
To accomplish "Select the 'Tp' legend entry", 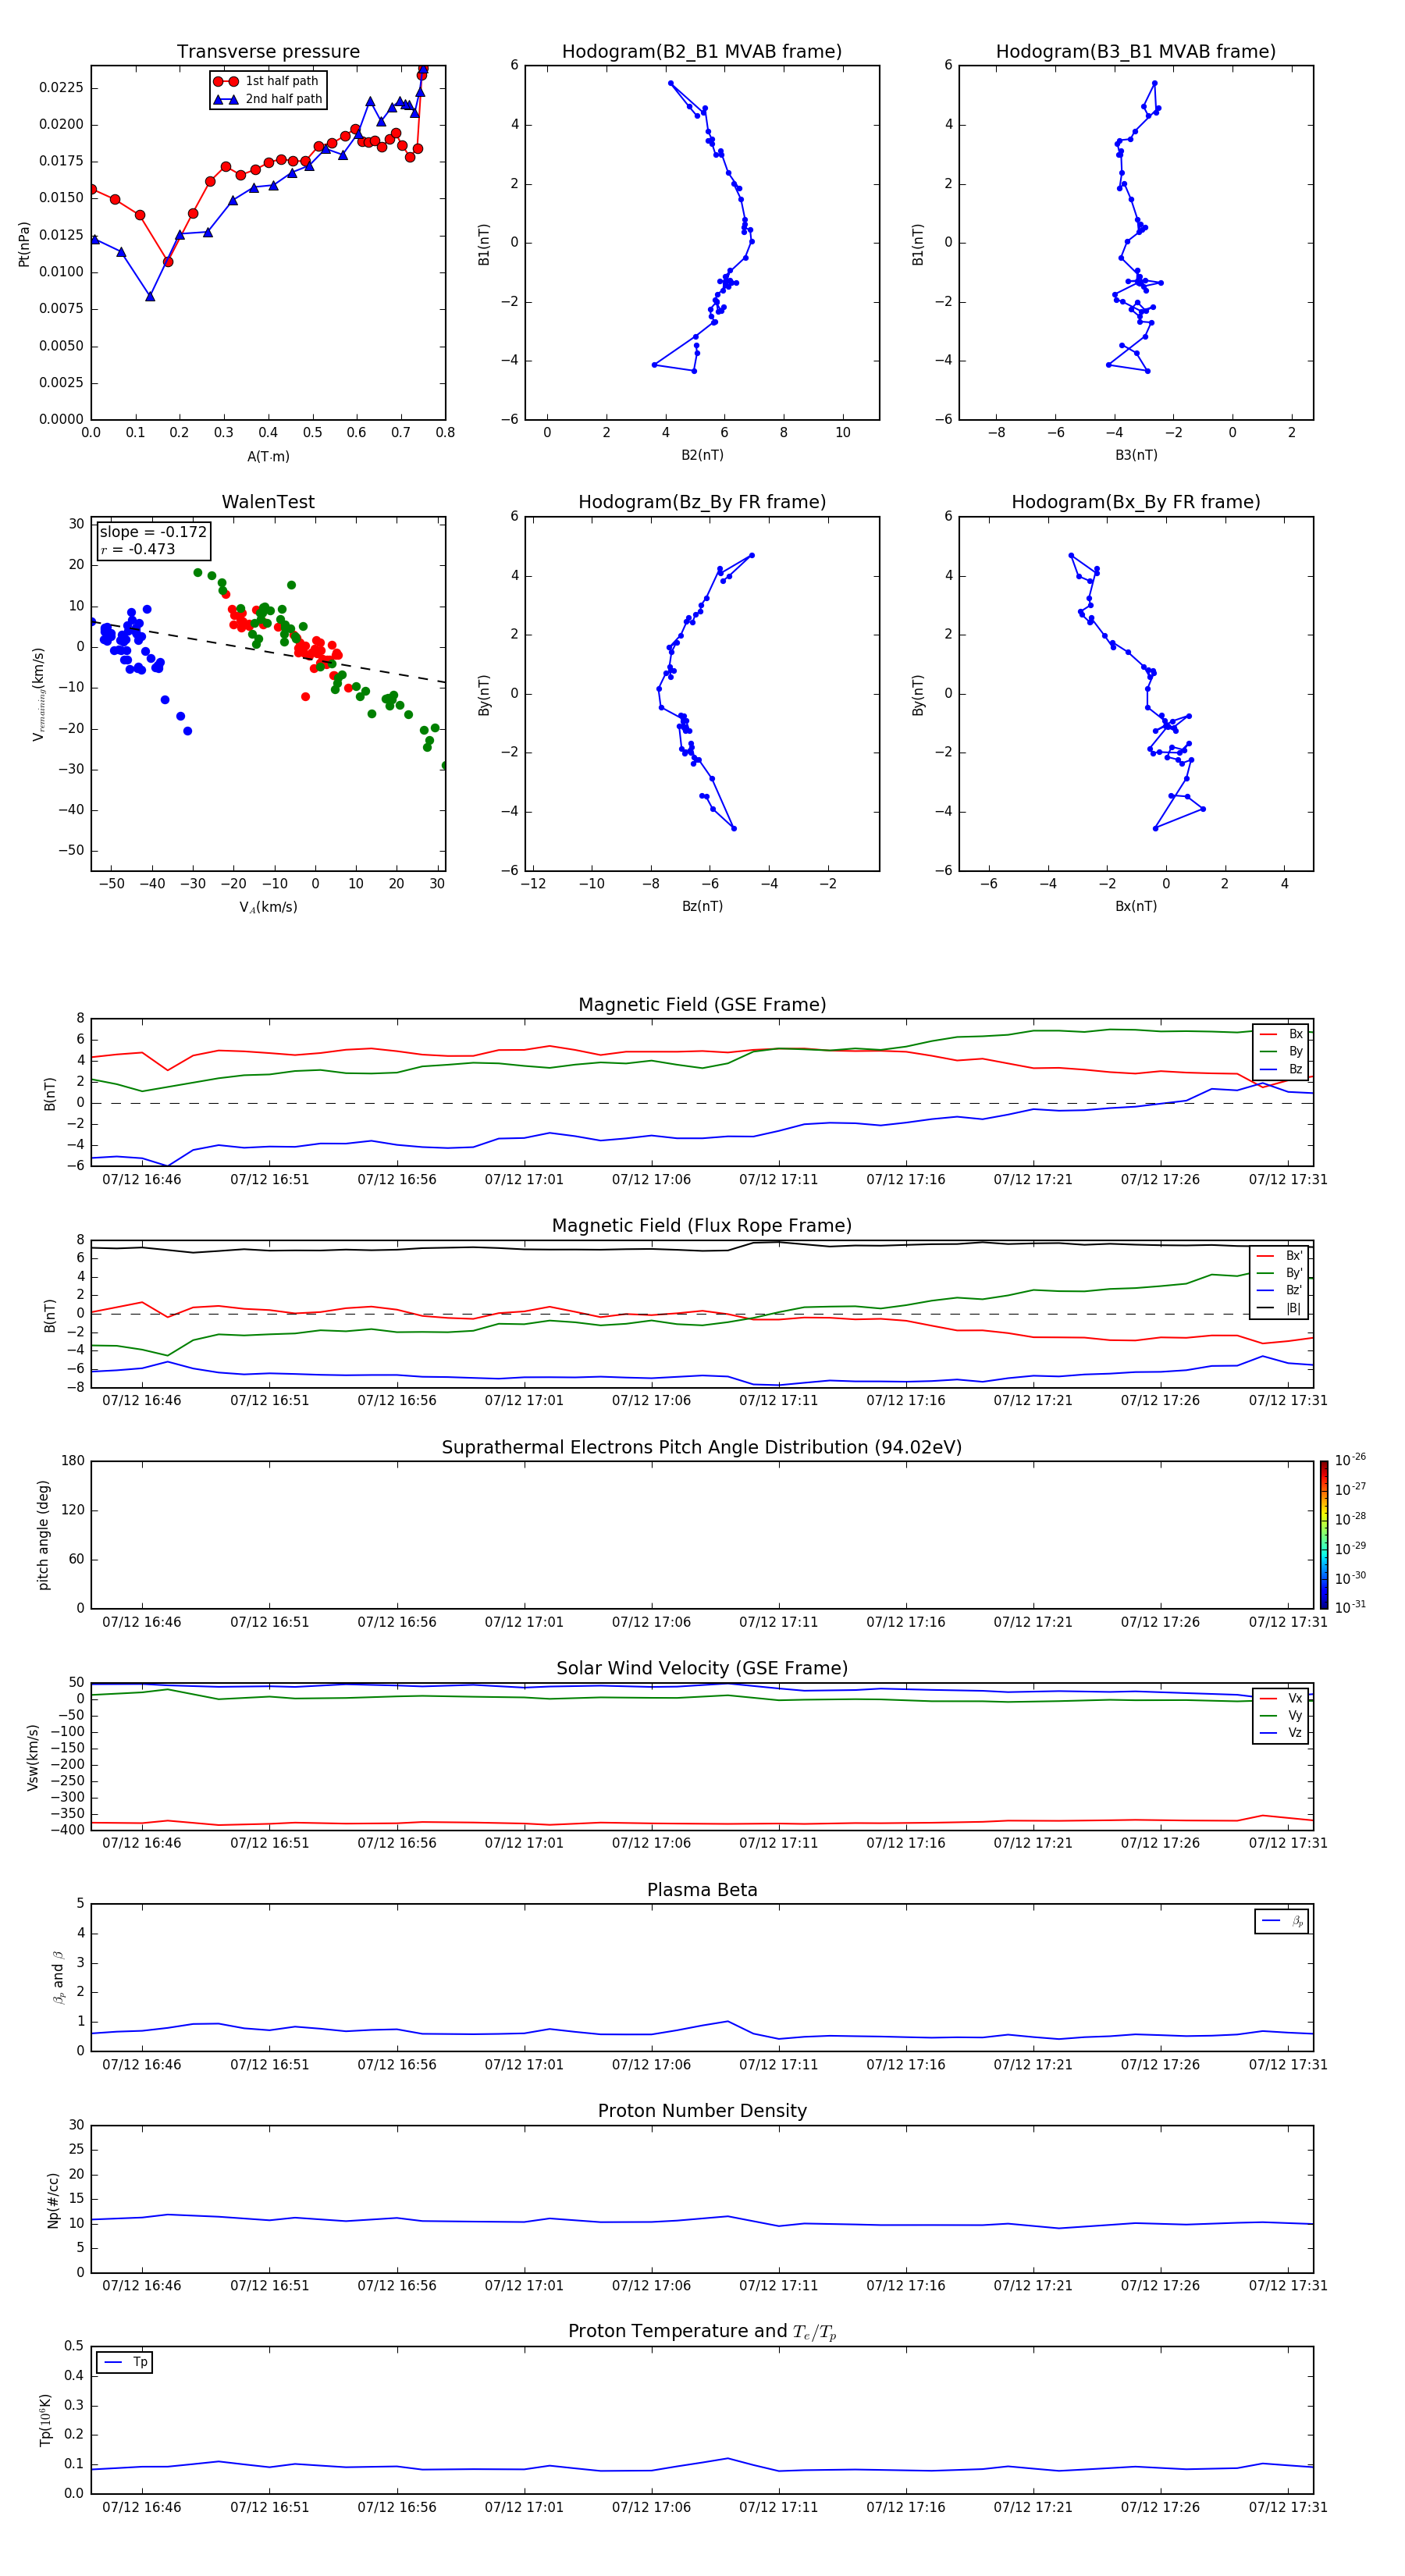I will coord(125,2362).
